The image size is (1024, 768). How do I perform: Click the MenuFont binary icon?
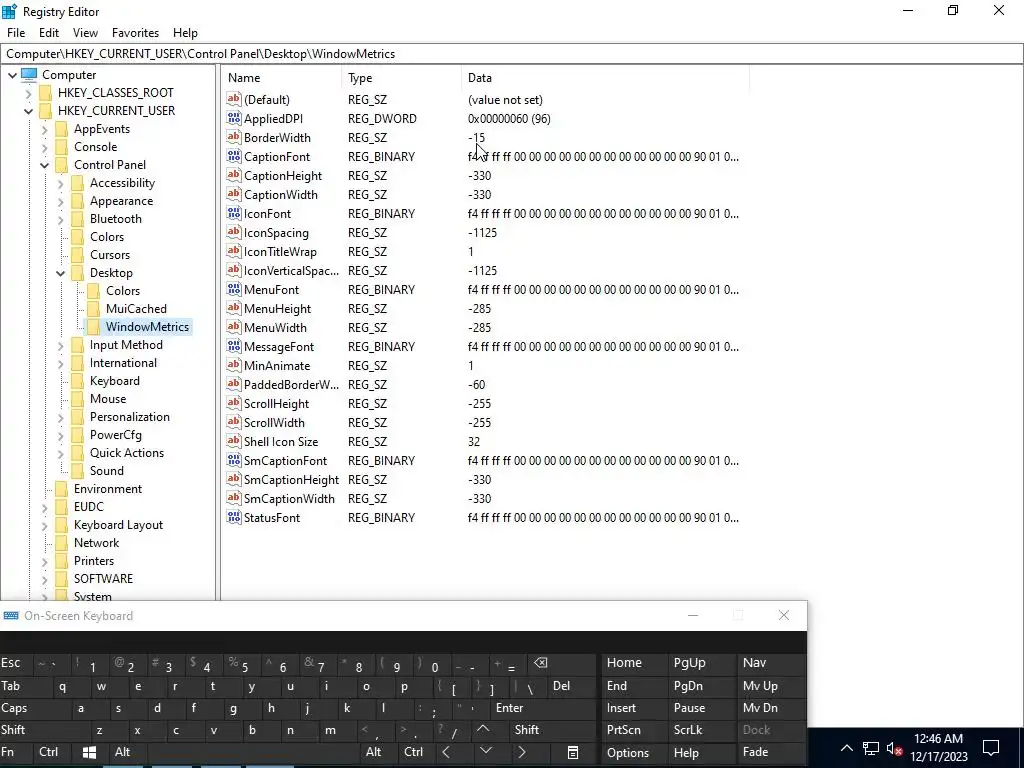(234, 289)
